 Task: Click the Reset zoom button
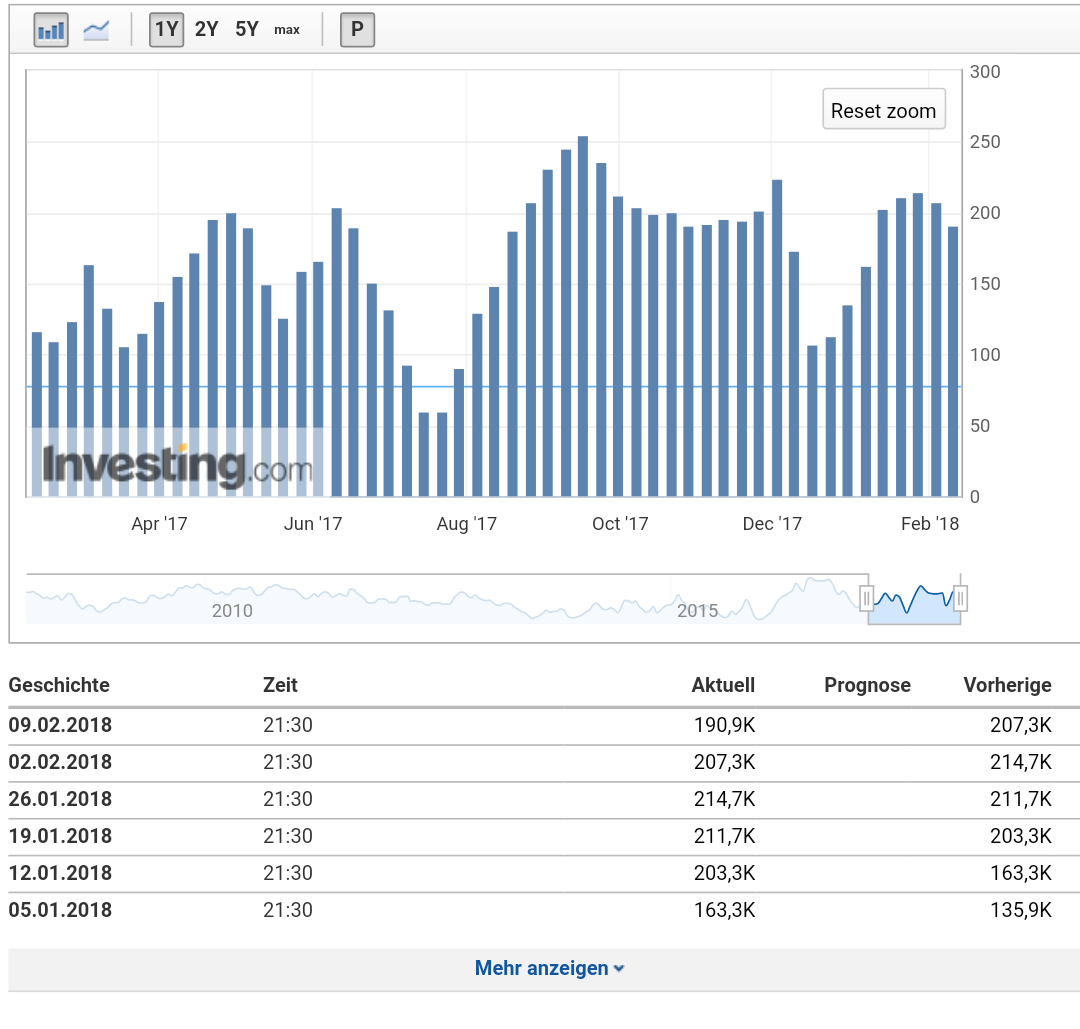[x=883, y=111]
